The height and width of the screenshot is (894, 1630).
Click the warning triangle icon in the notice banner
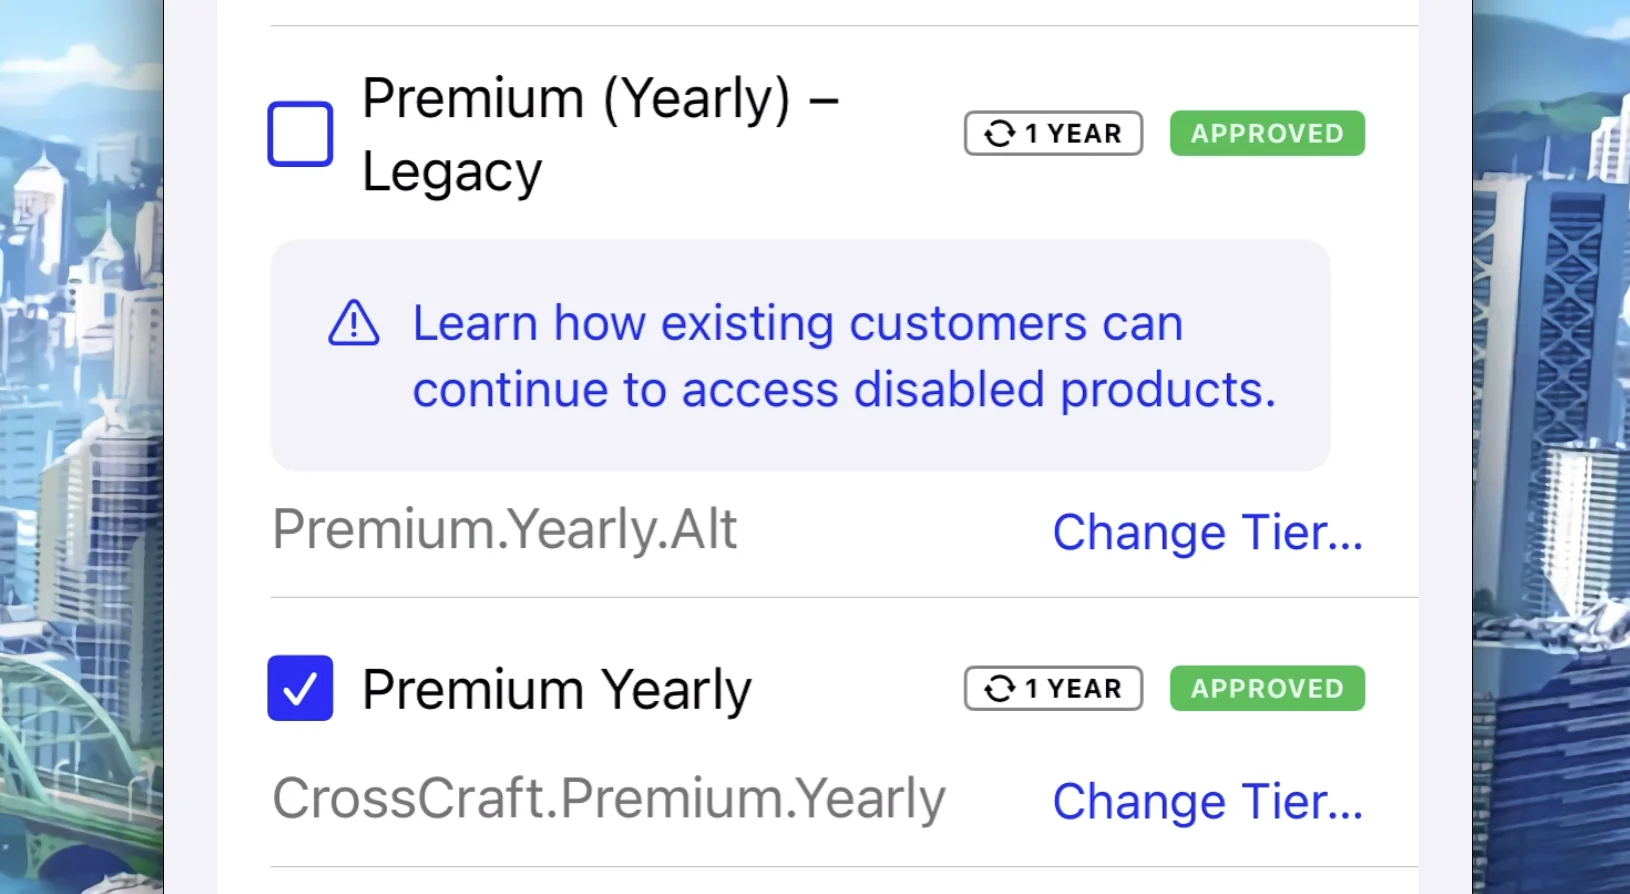tap(353, 323)
